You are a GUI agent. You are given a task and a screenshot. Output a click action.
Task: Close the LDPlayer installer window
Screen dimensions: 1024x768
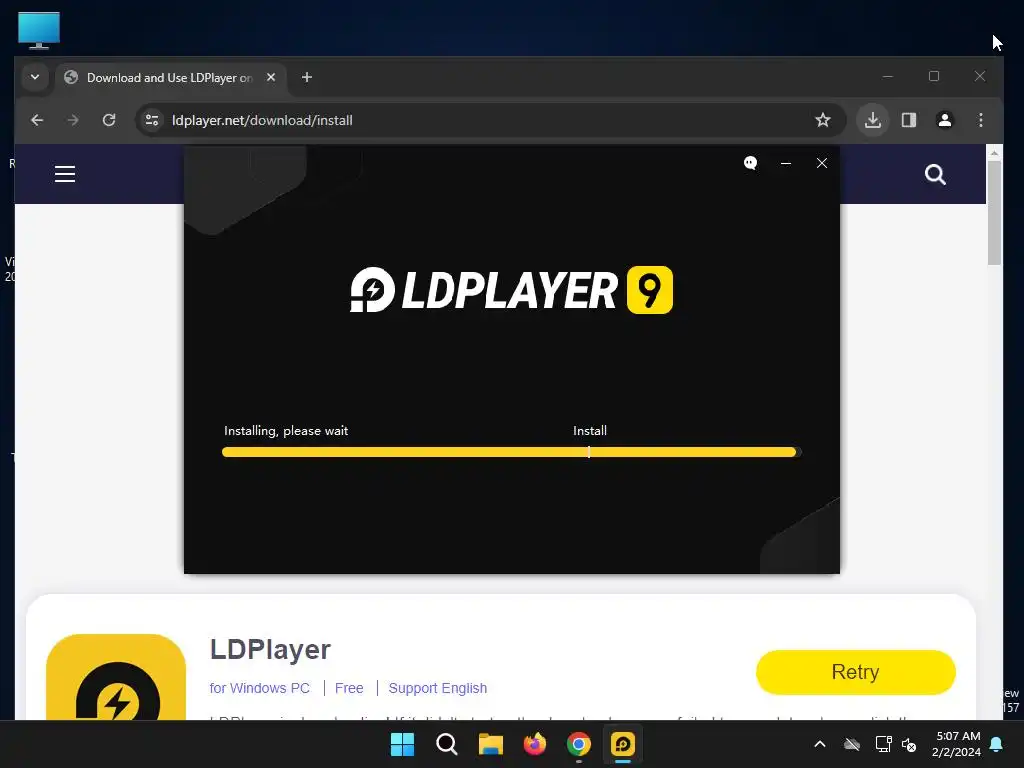pos(822,163)
